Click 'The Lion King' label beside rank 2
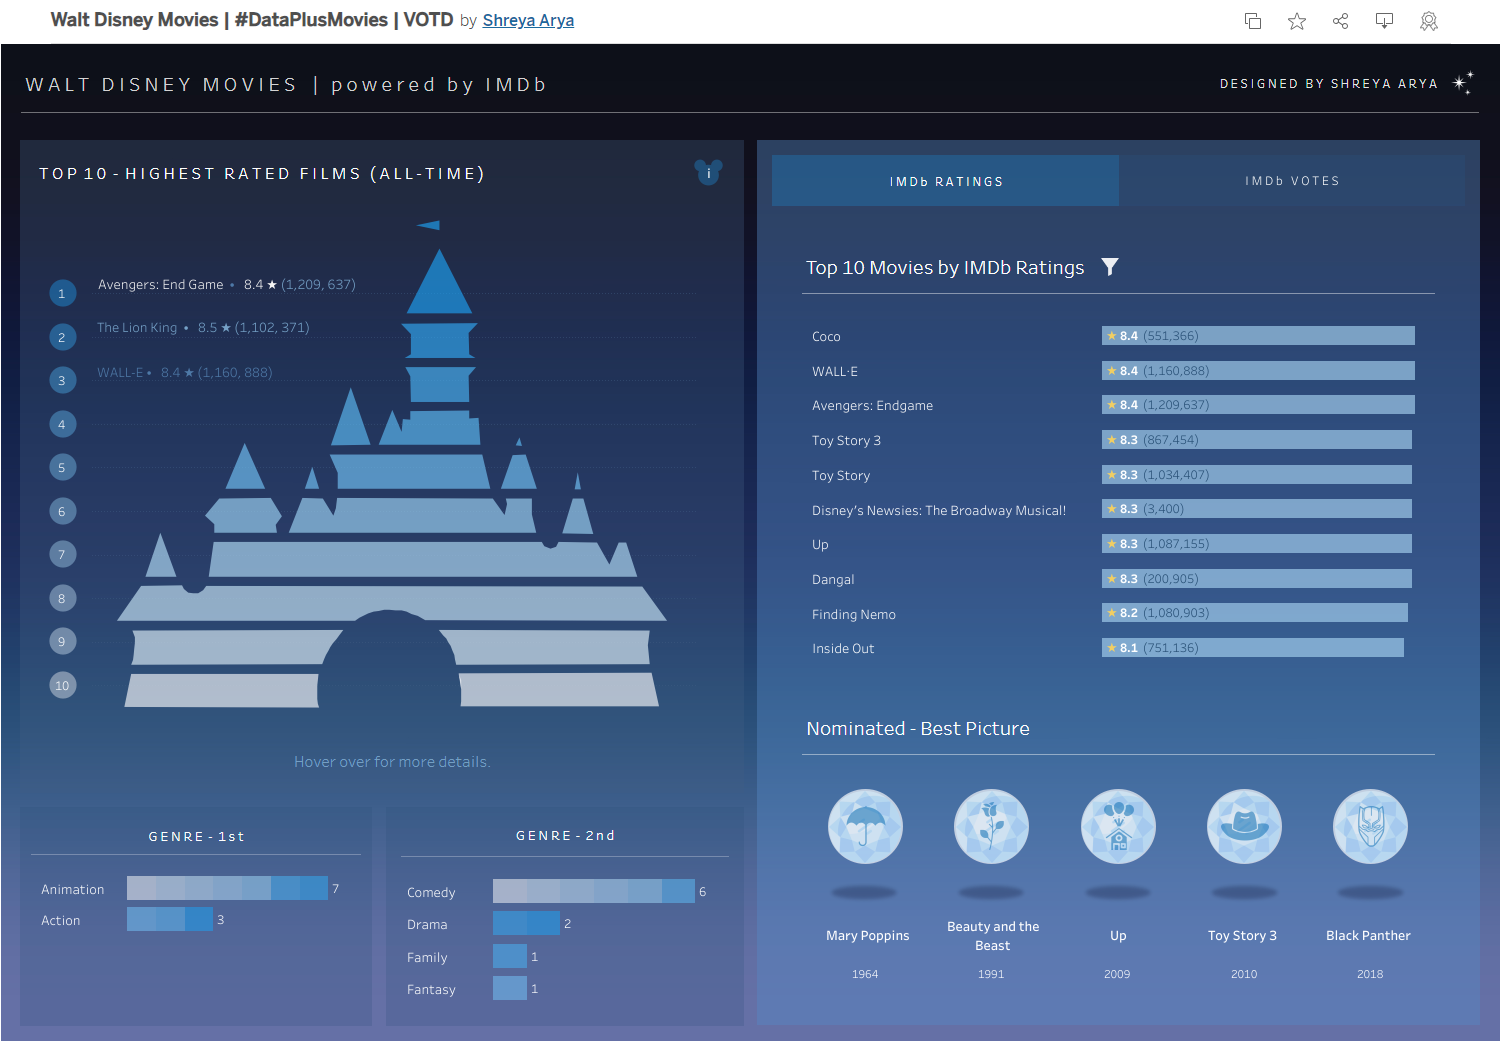1500x1041 pixels. pos(137,328)
